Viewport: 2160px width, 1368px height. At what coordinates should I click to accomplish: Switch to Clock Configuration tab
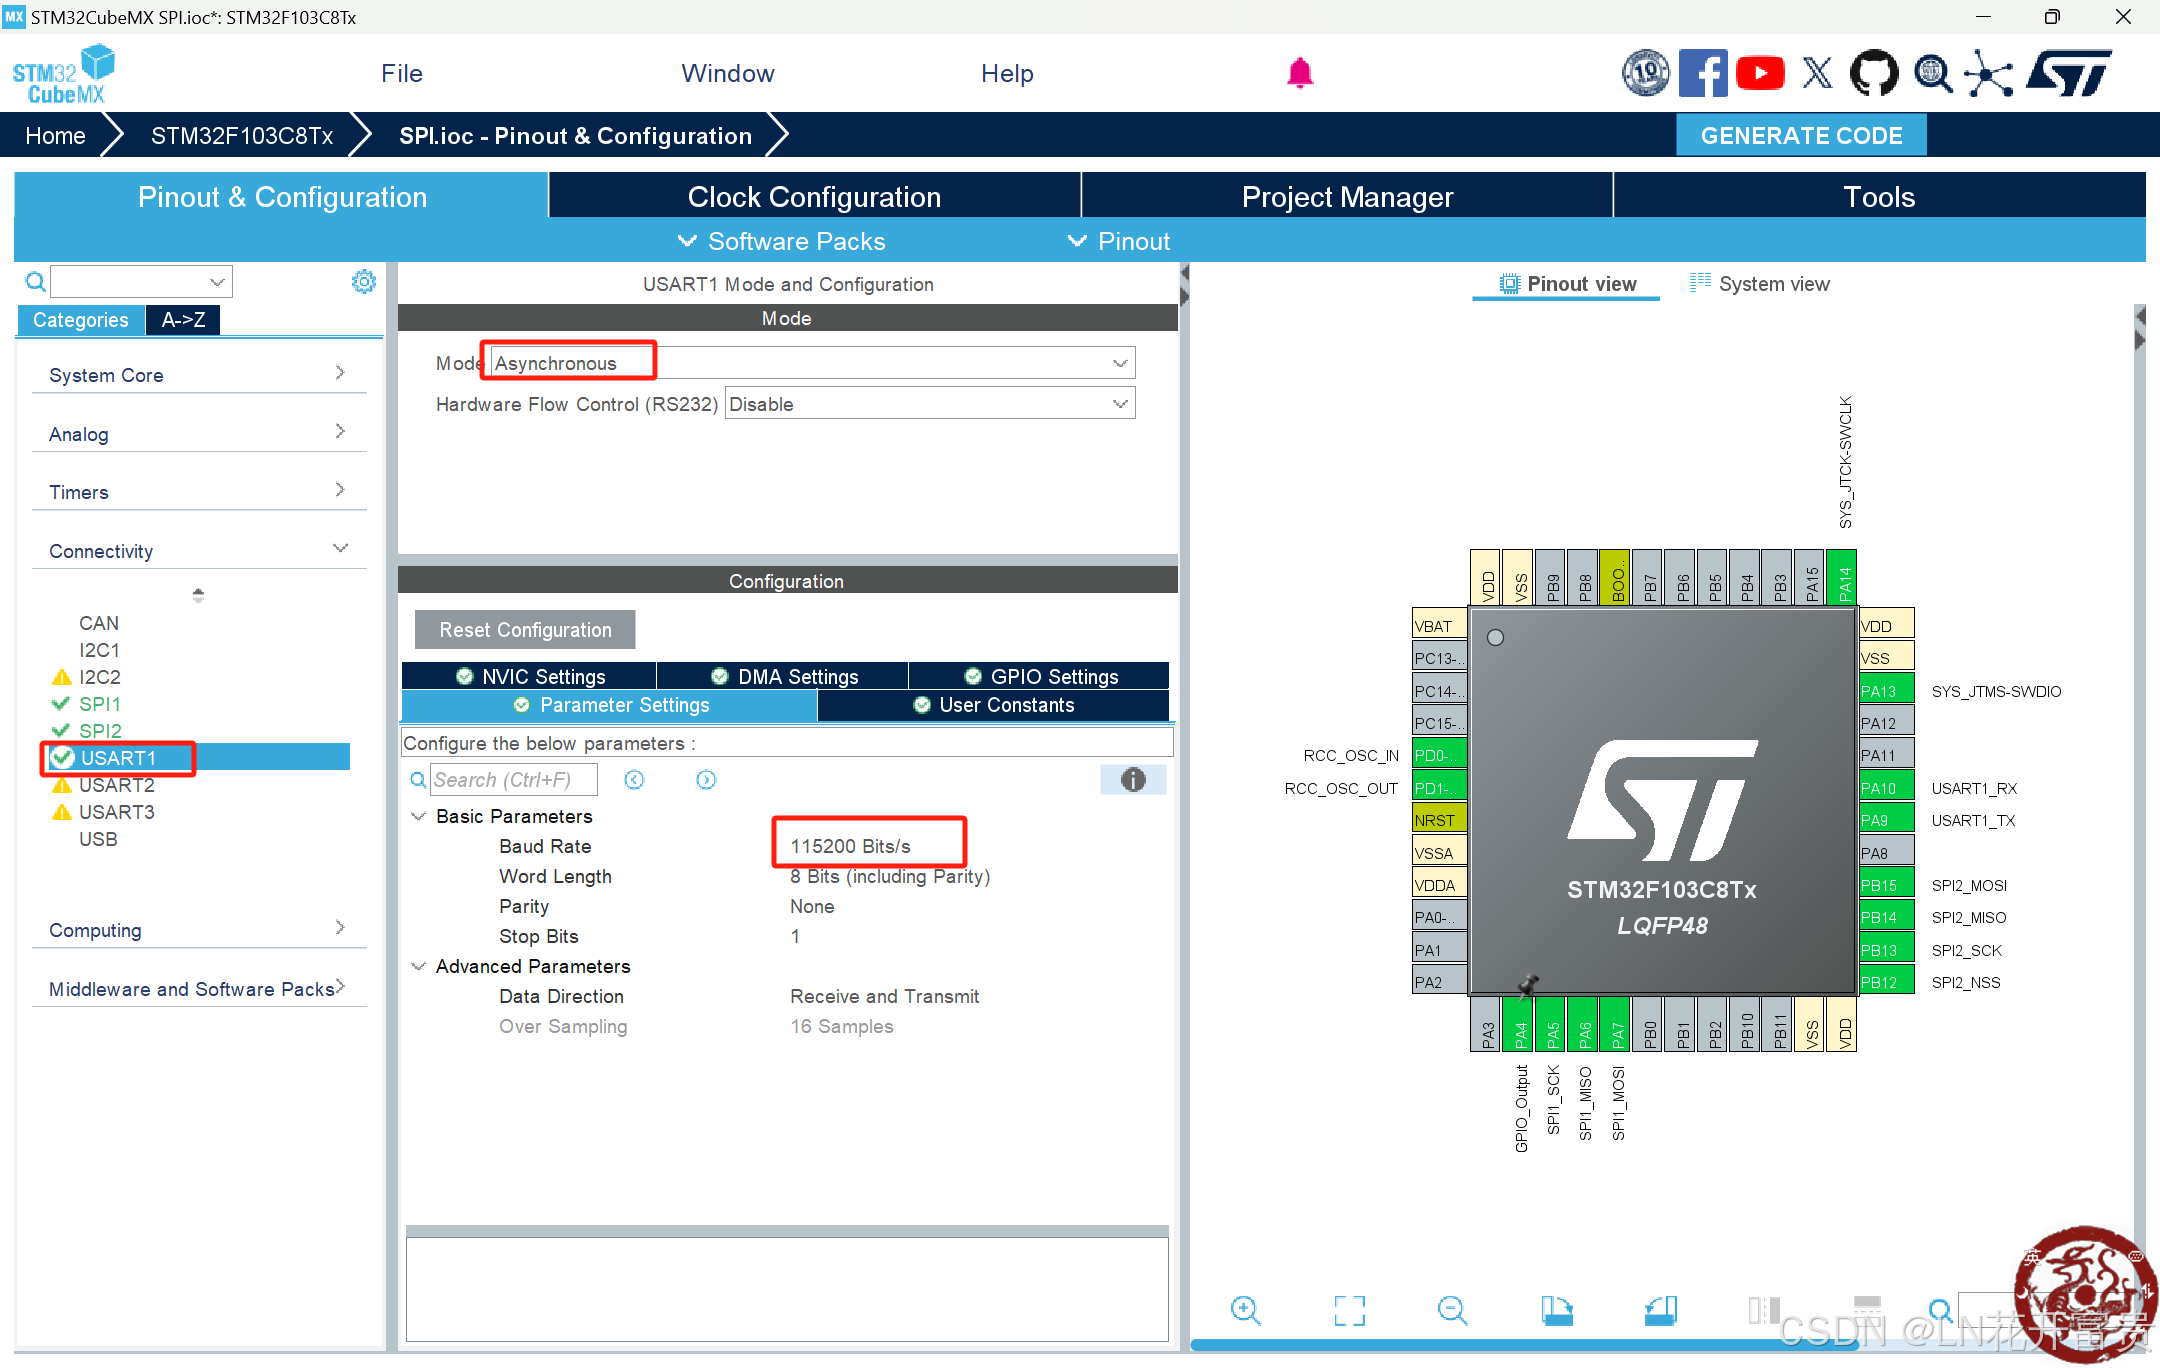(x=813, y=197)
